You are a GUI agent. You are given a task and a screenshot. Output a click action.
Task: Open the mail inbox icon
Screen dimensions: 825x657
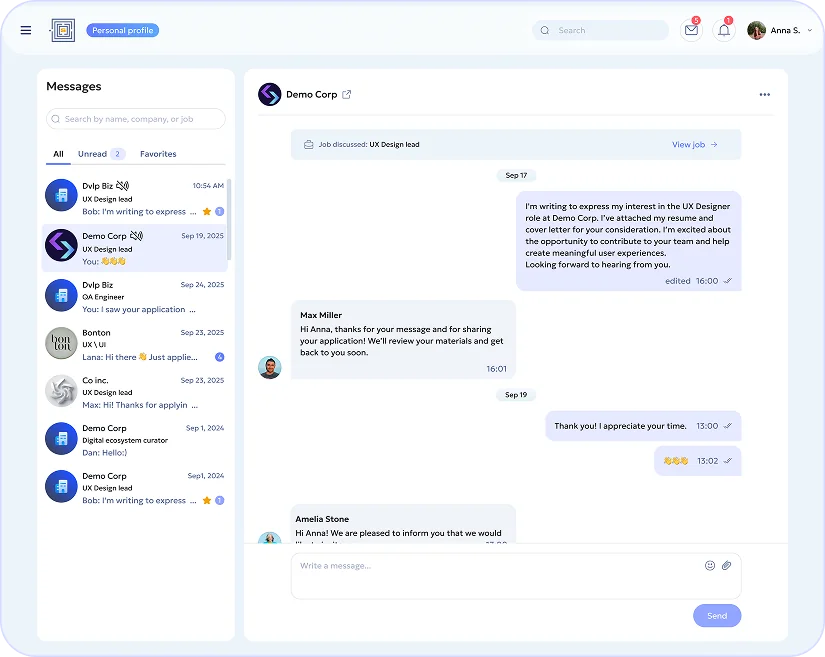[x=691, y=31]
